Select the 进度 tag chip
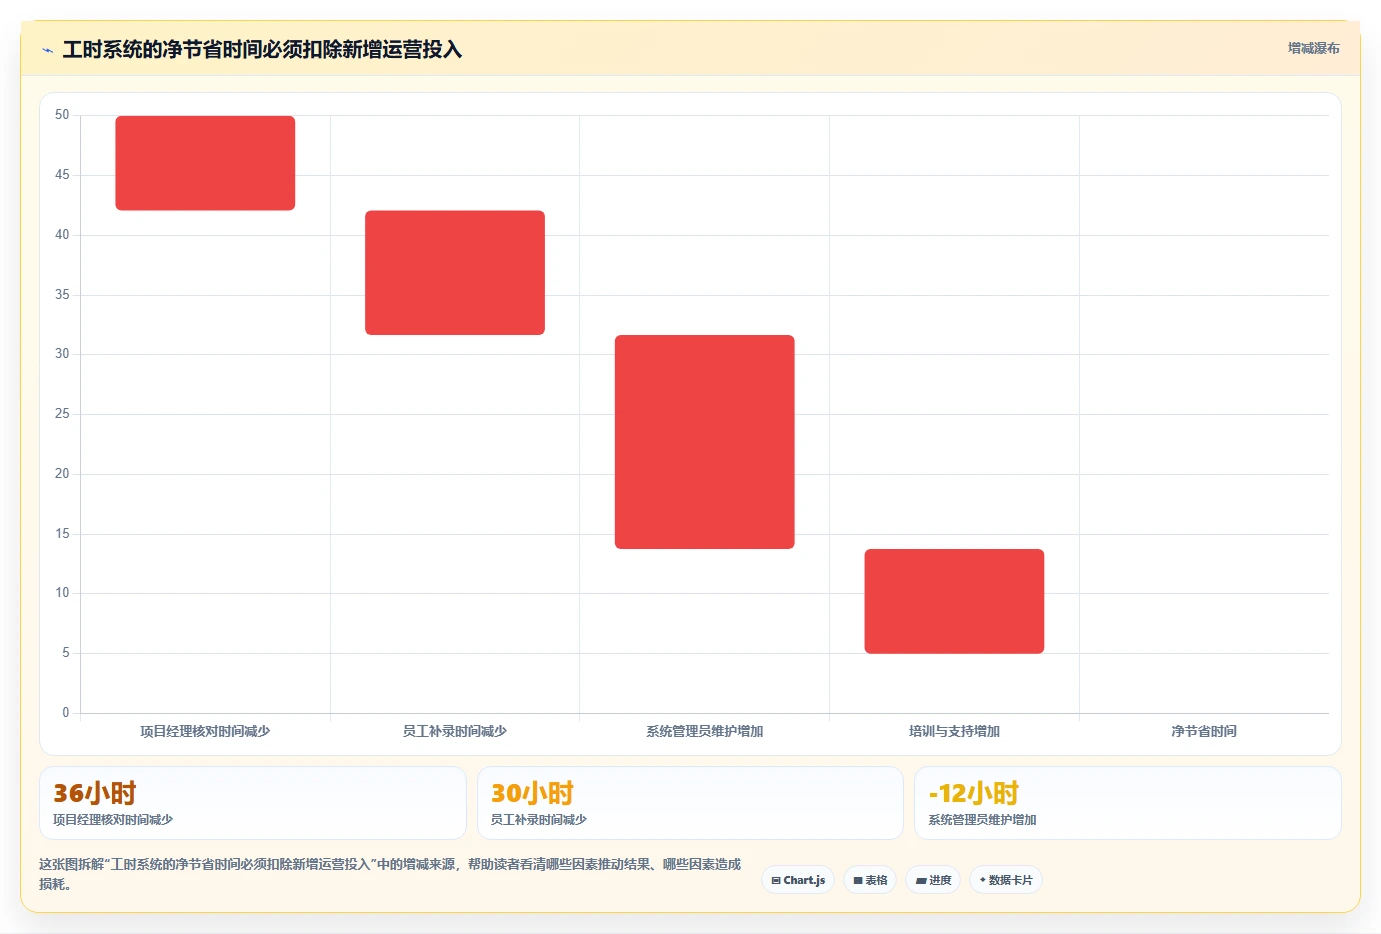This screenshot has height=934, width=1381. [933, 880]
